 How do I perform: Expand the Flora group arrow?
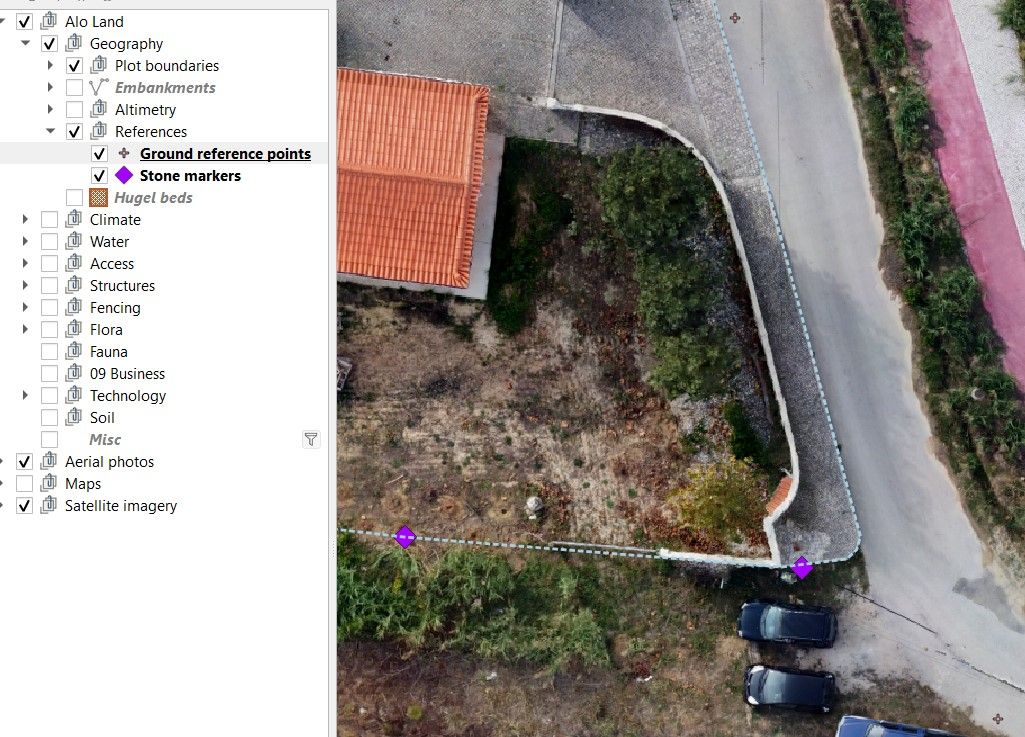click(25, 330)
